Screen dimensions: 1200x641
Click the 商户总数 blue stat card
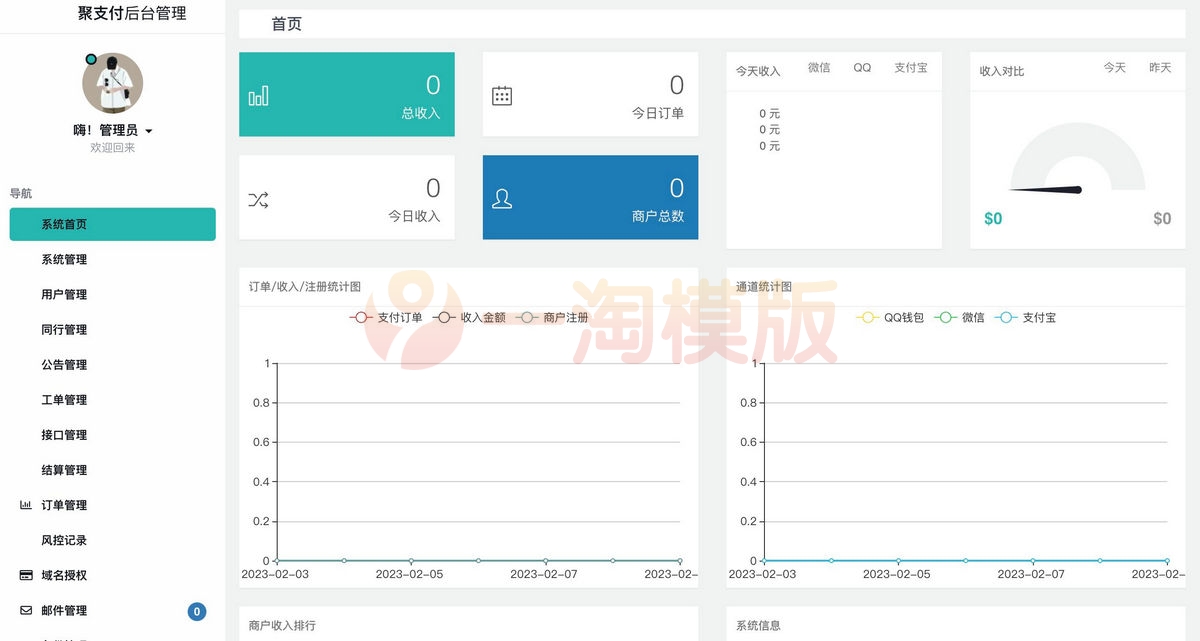(x=591, y=198)
